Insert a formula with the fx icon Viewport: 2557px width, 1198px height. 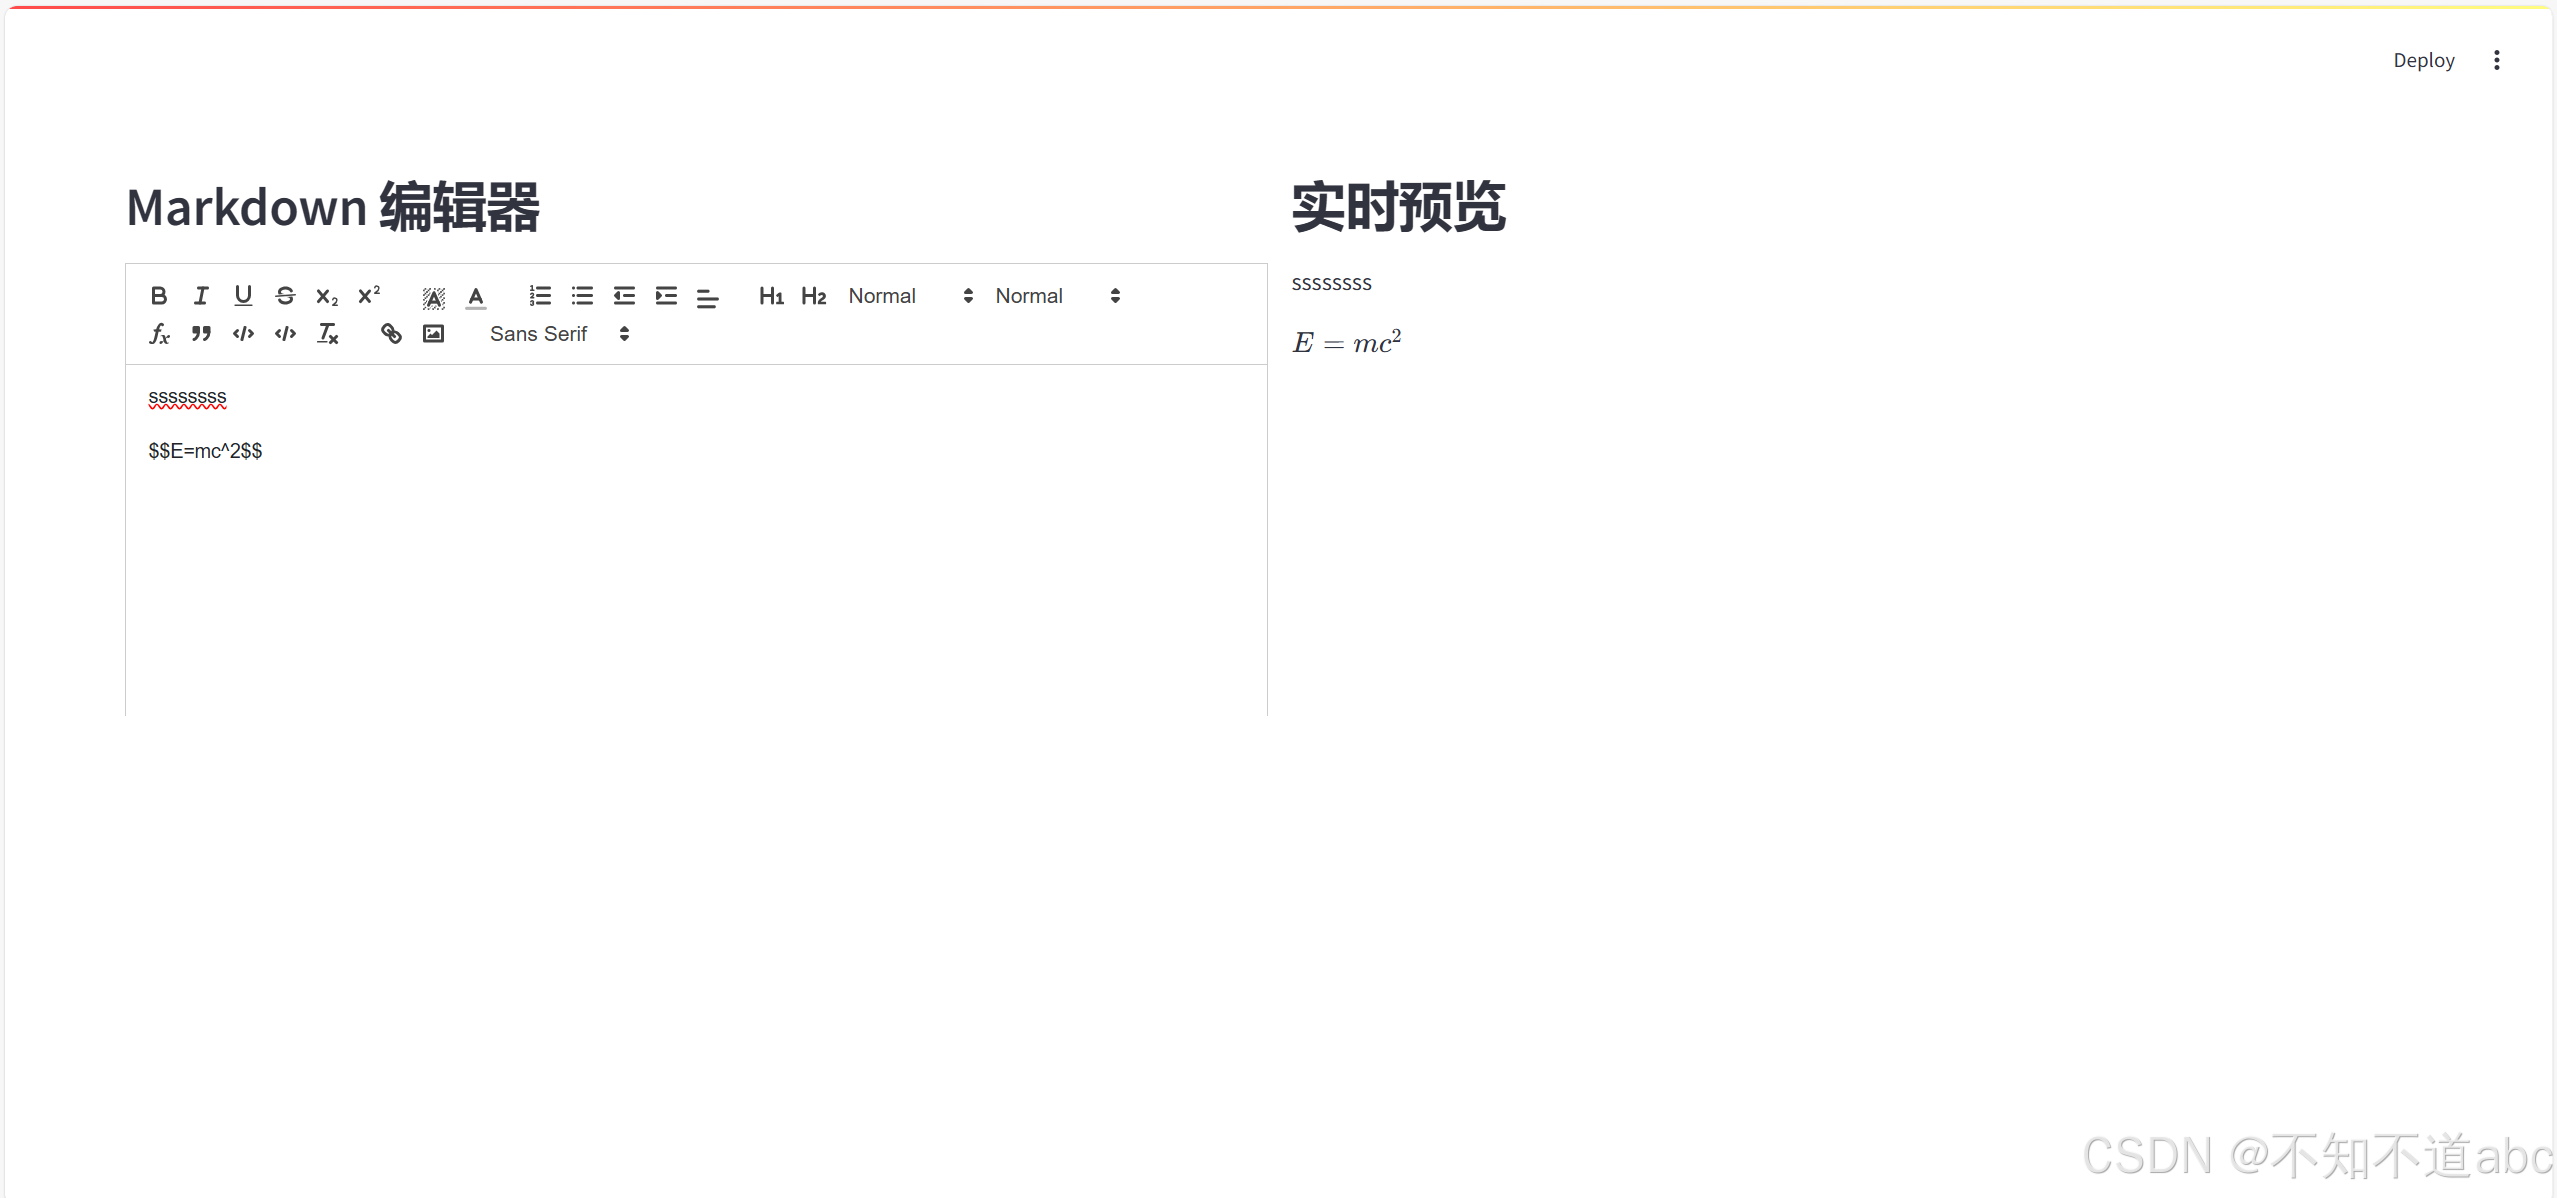159,334
